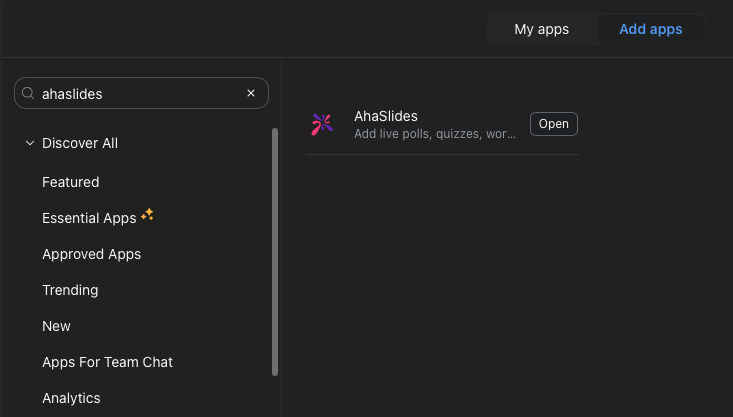
Task: Click into the ahaslides search field
Action: pos(141,93)
